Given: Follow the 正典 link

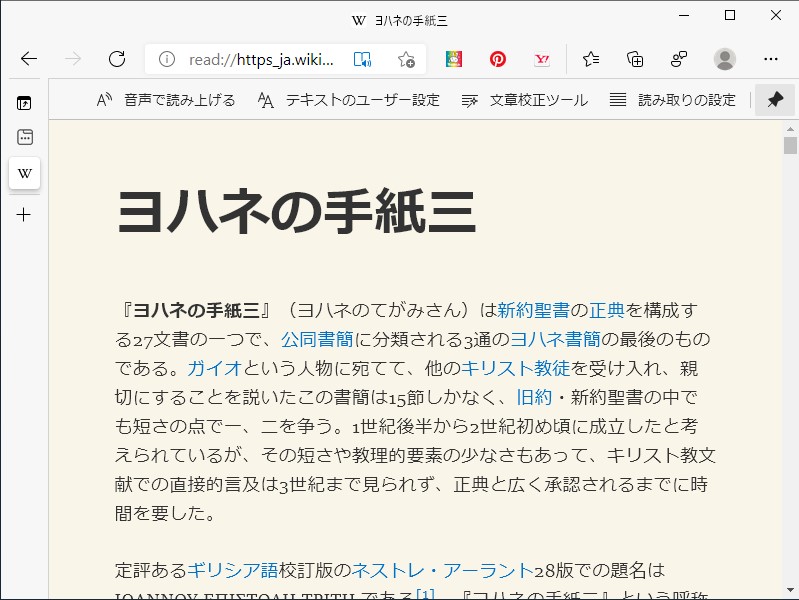Looking at the screenshot, I should pos(607,310).
